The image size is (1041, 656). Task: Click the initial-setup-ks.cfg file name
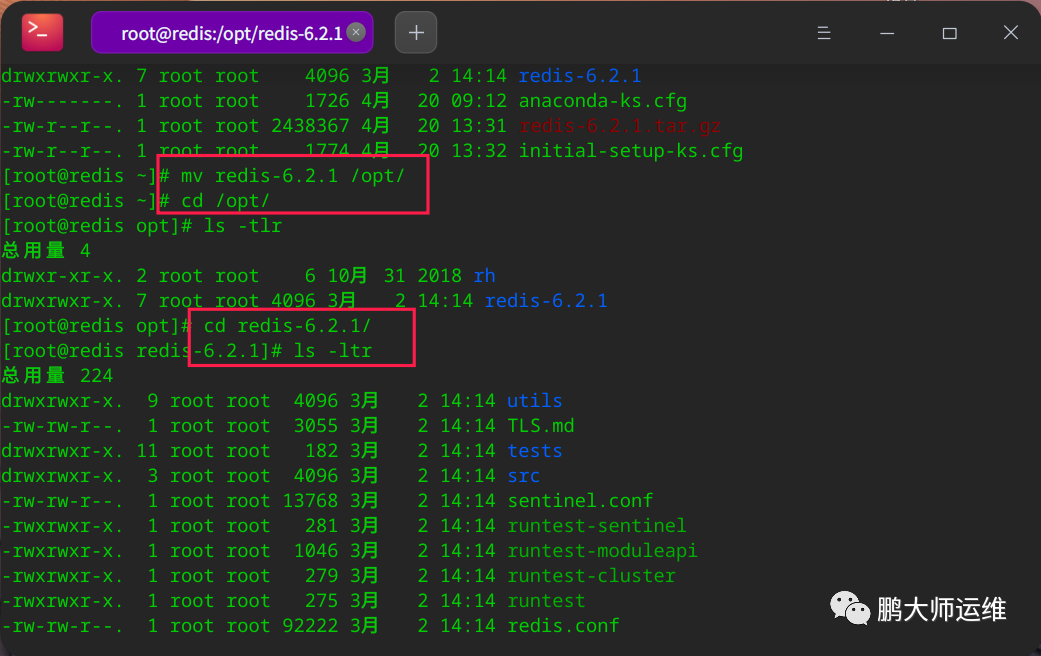[x=631, y=151]
